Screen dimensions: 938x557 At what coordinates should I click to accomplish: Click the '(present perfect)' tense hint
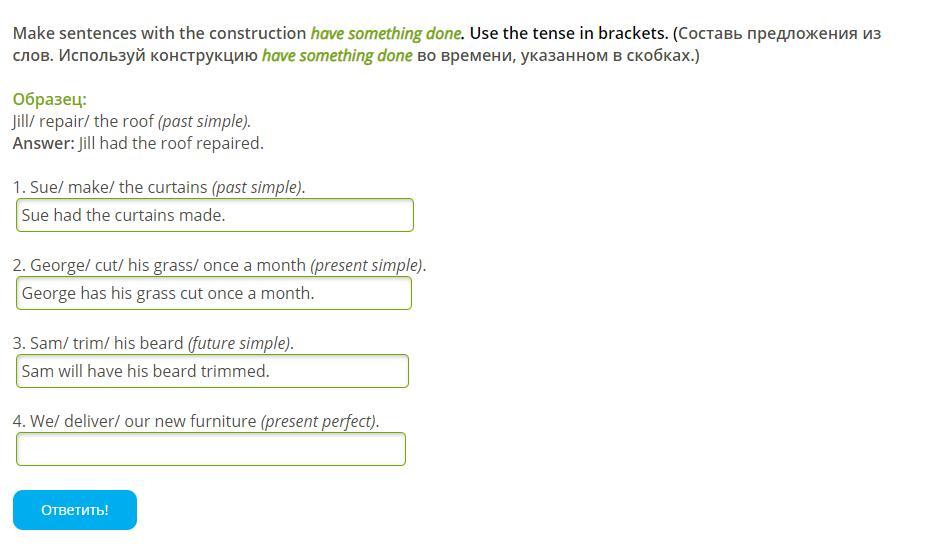(x=319, y=421)
